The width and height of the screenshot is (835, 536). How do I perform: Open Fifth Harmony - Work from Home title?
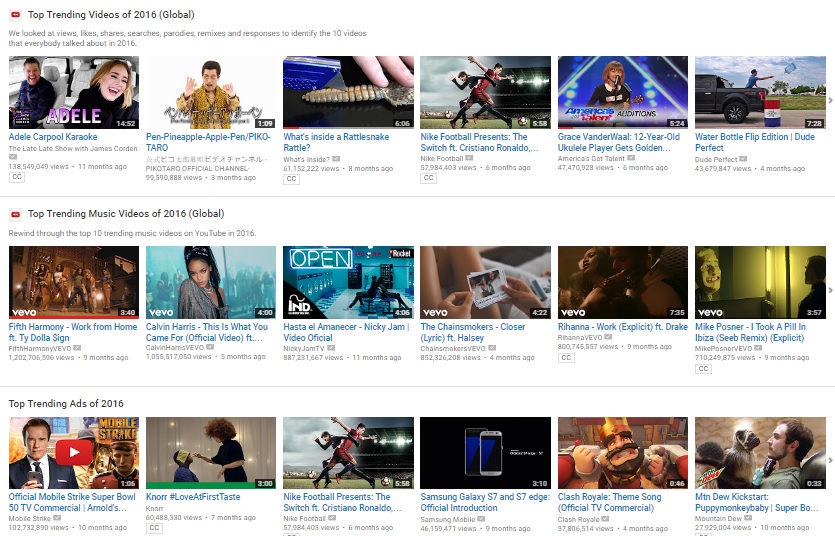coord(73,332)
